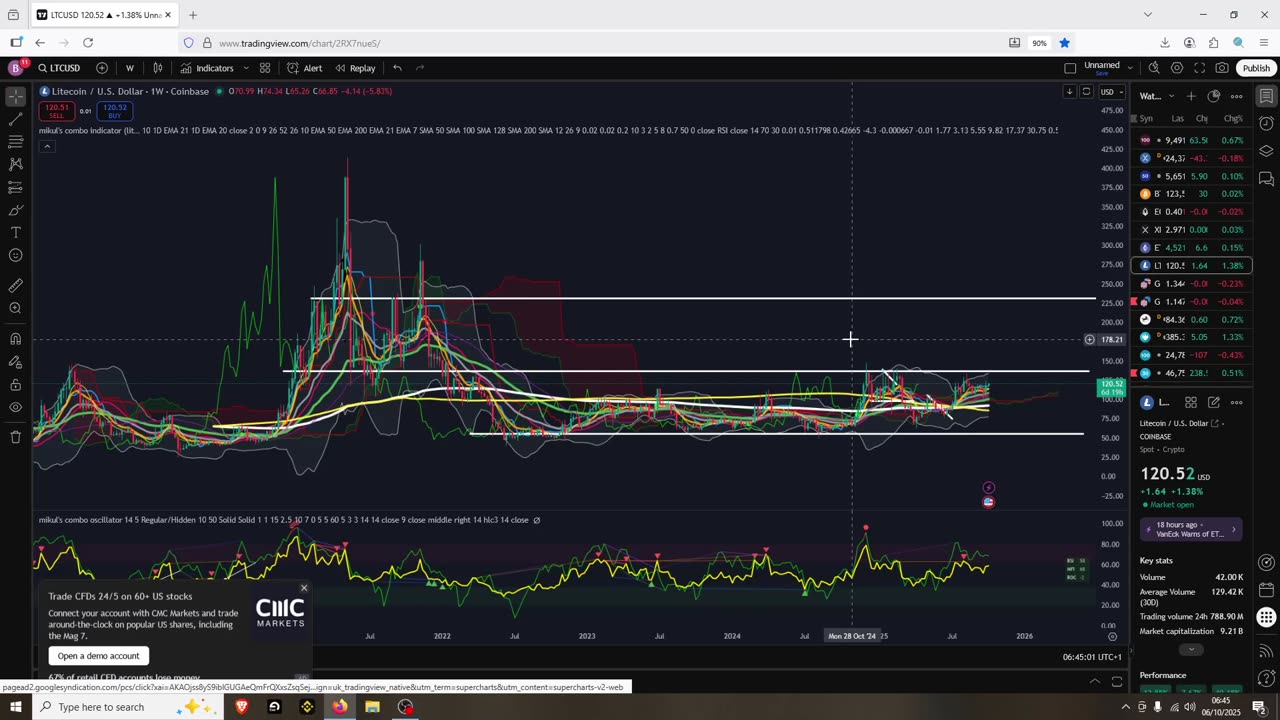This screenshot has height=720, width=1280.
Task: Select the watchlist row showing 1.38% change
Action: click(1191, 266)
